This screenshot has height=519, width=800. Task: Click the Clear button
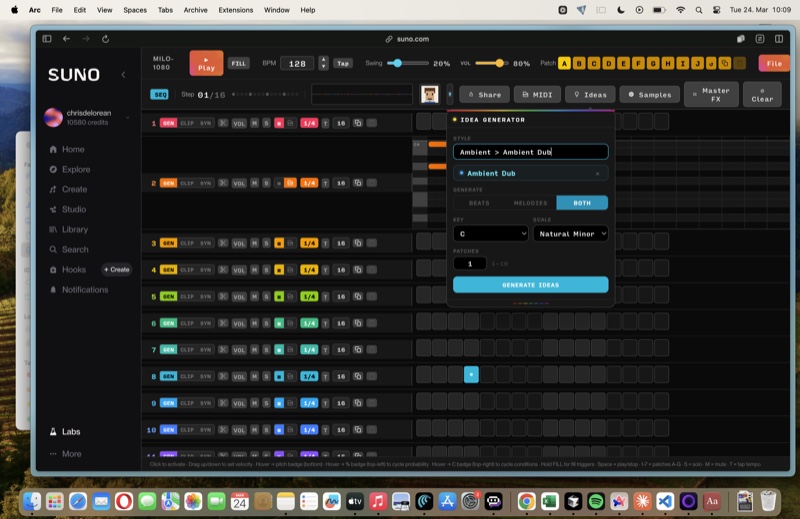pyautogui.click(x=762, y=94)
